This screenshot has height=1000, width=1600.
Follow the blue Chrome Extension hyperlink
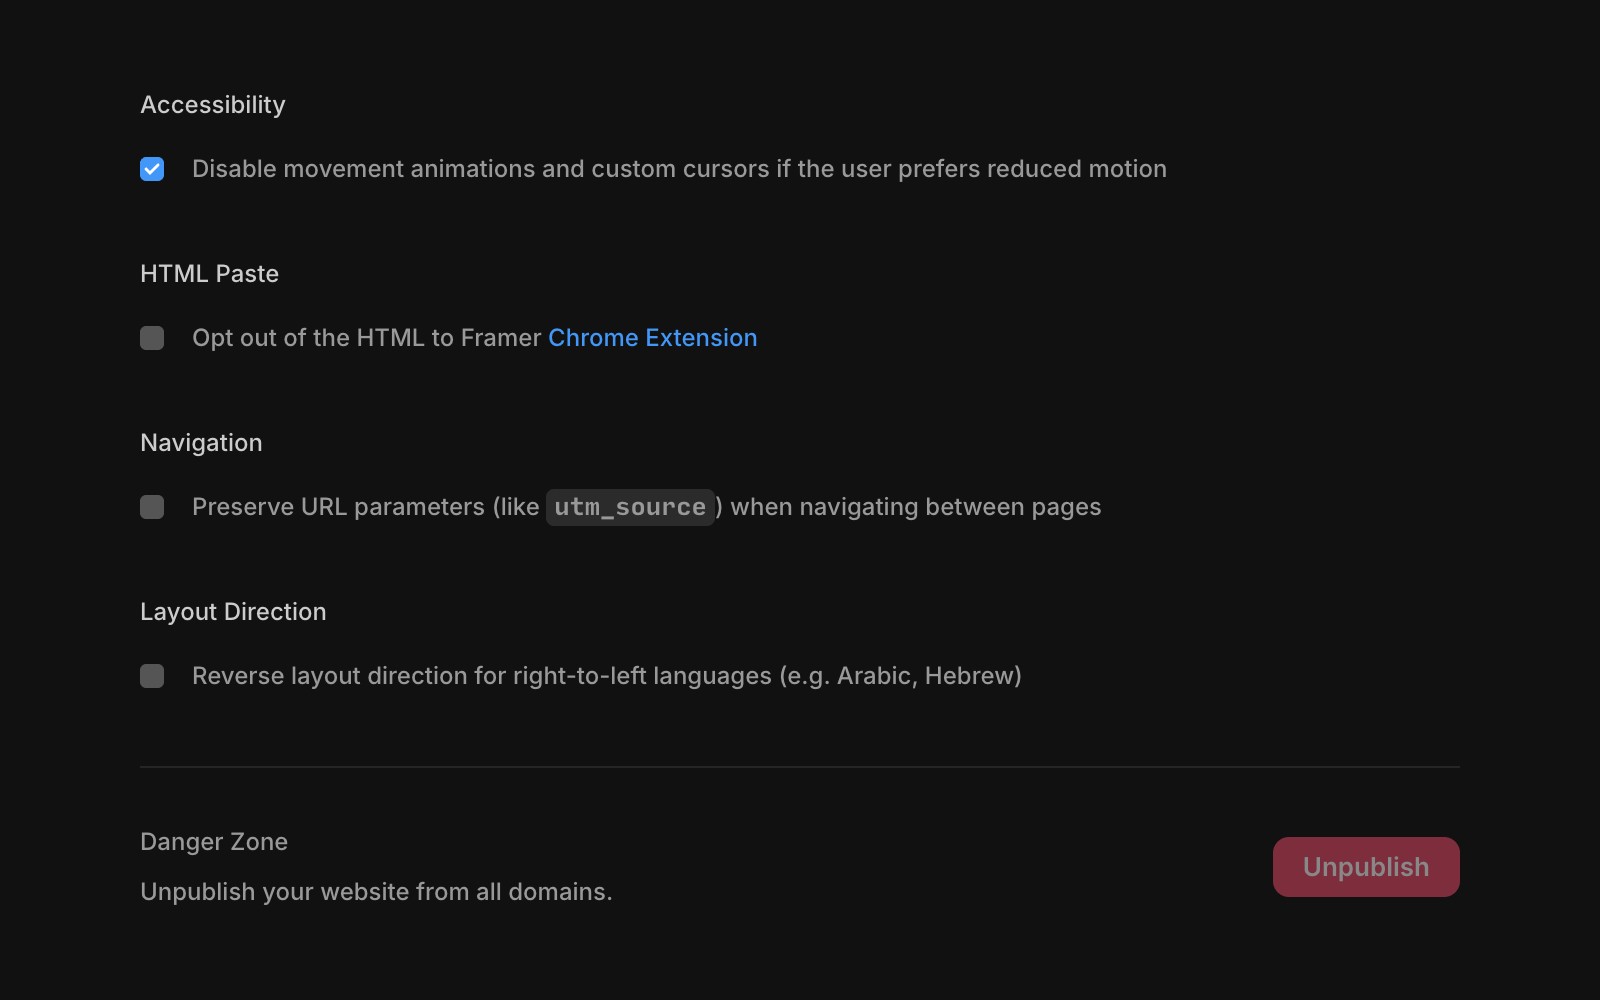652,338
